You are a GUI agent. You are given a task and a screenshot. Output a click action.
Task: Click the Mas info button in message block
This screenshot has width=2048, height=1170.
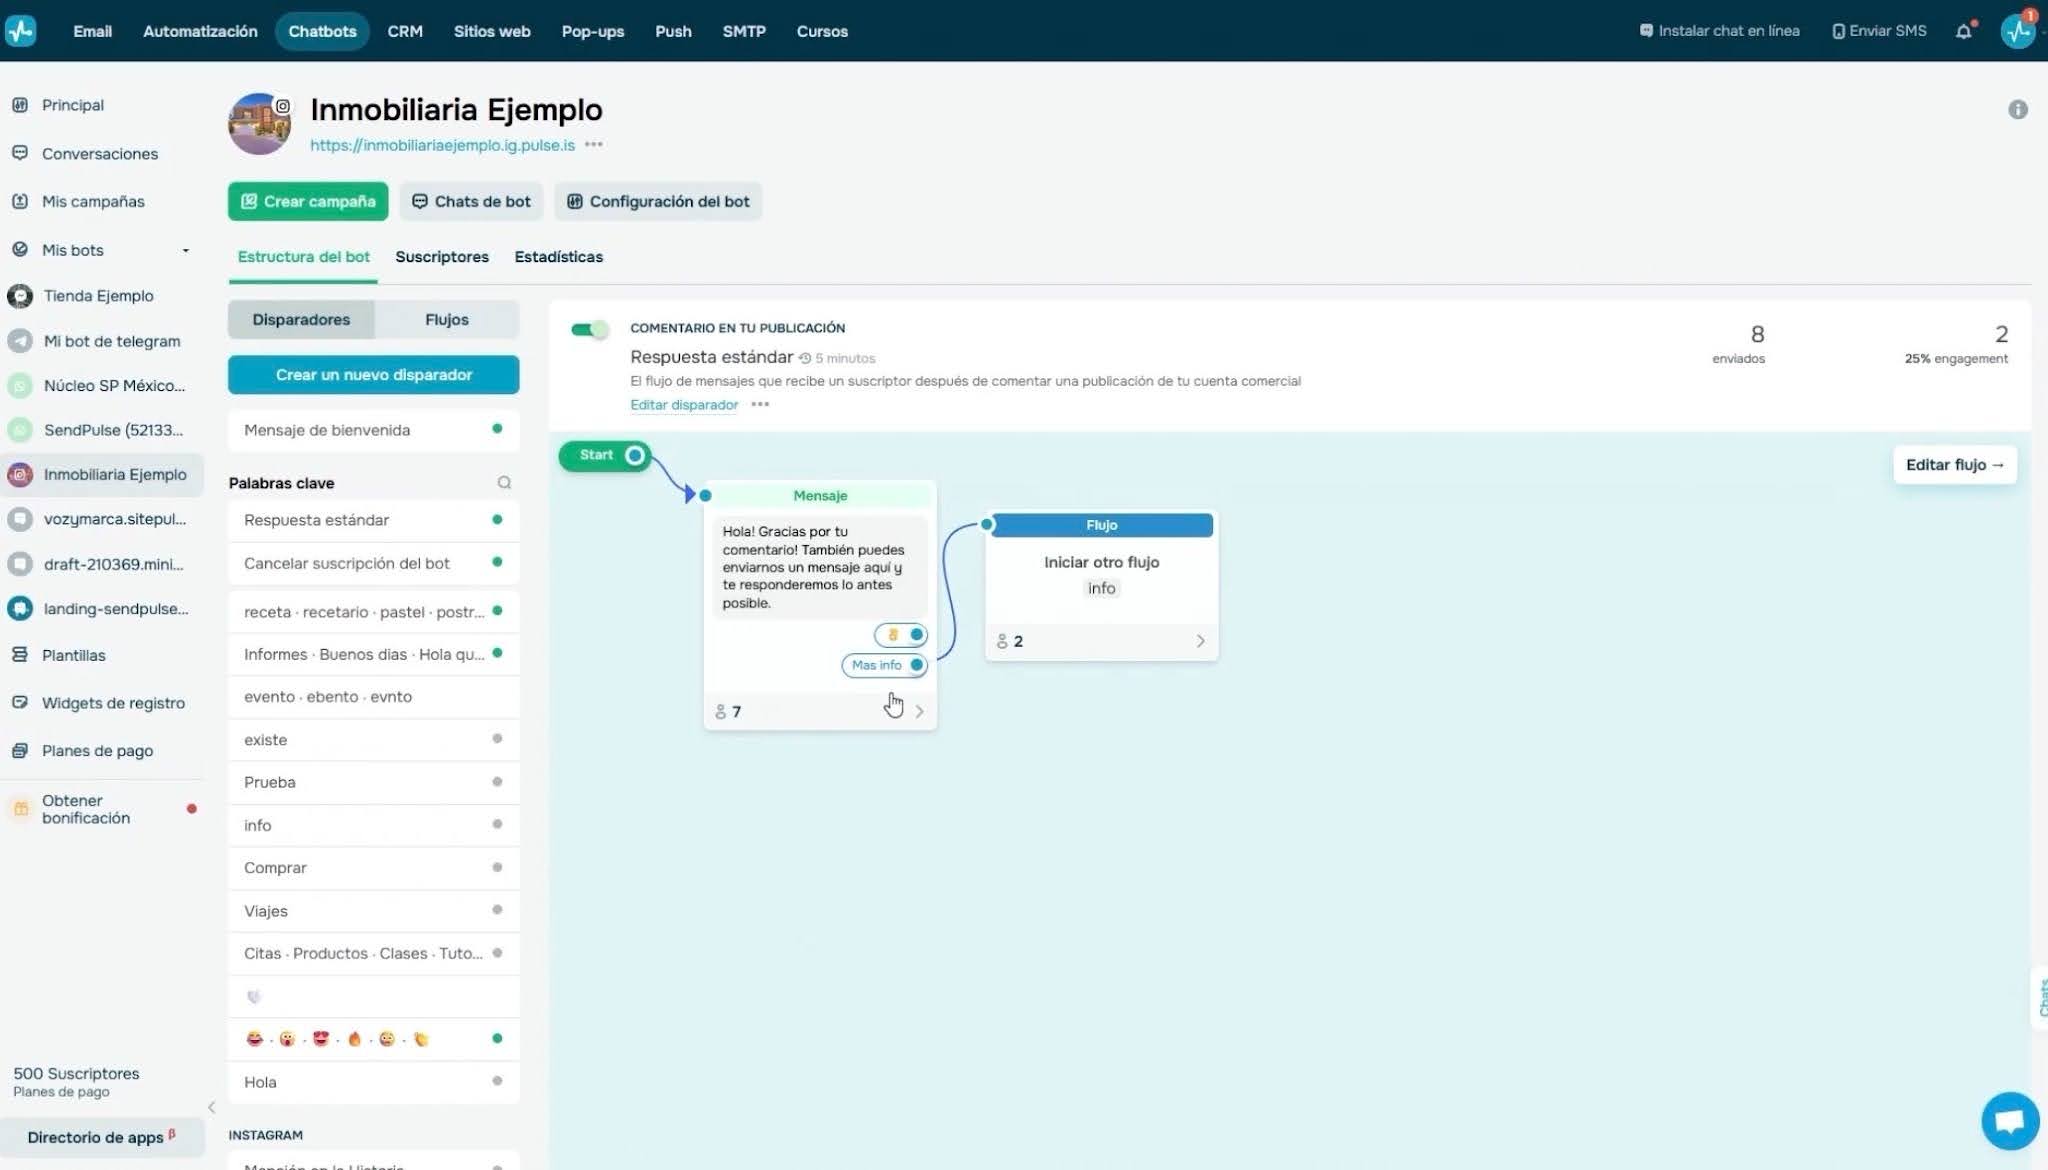click(884, 666)
